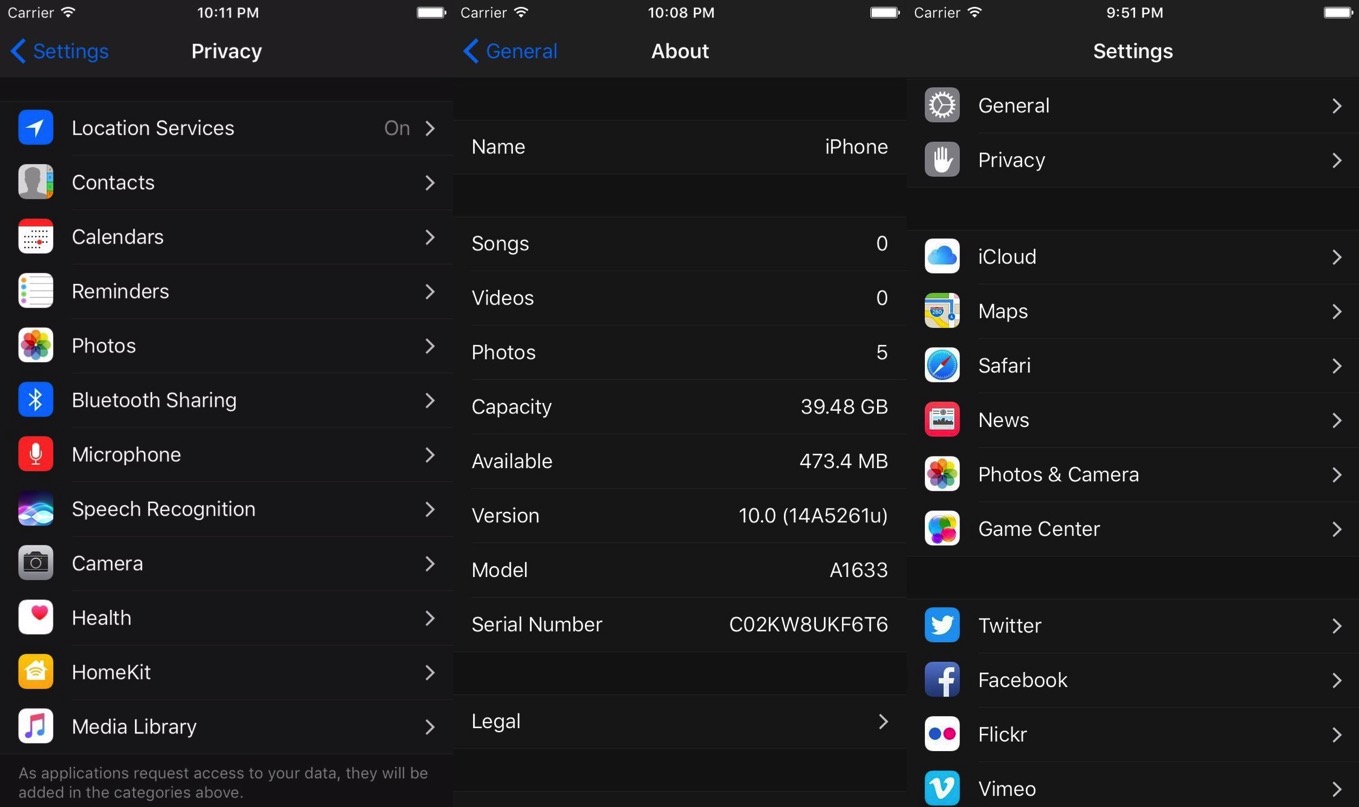Open the iCloud cloud icon
This screenshot has height=807, width=1359.
tap(942, 257)
